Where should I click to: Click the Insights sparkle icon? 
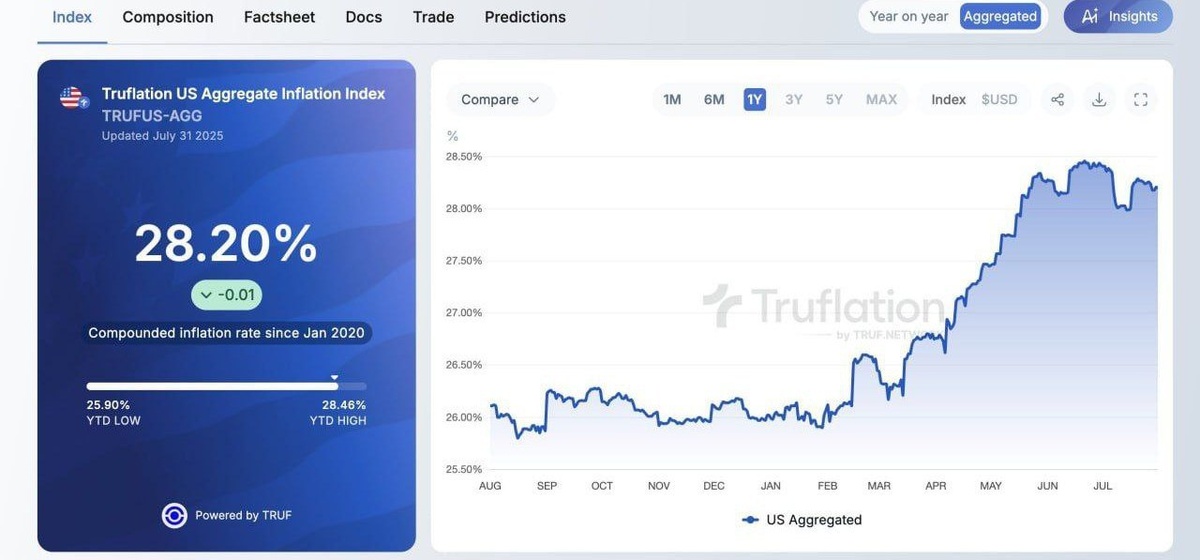pyautogui.click(x=1090, y=16)
